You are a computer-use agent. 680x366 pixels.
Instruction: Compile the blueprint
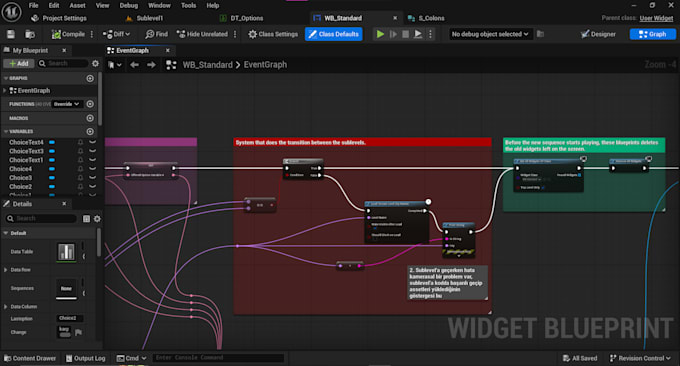[68, 34]
